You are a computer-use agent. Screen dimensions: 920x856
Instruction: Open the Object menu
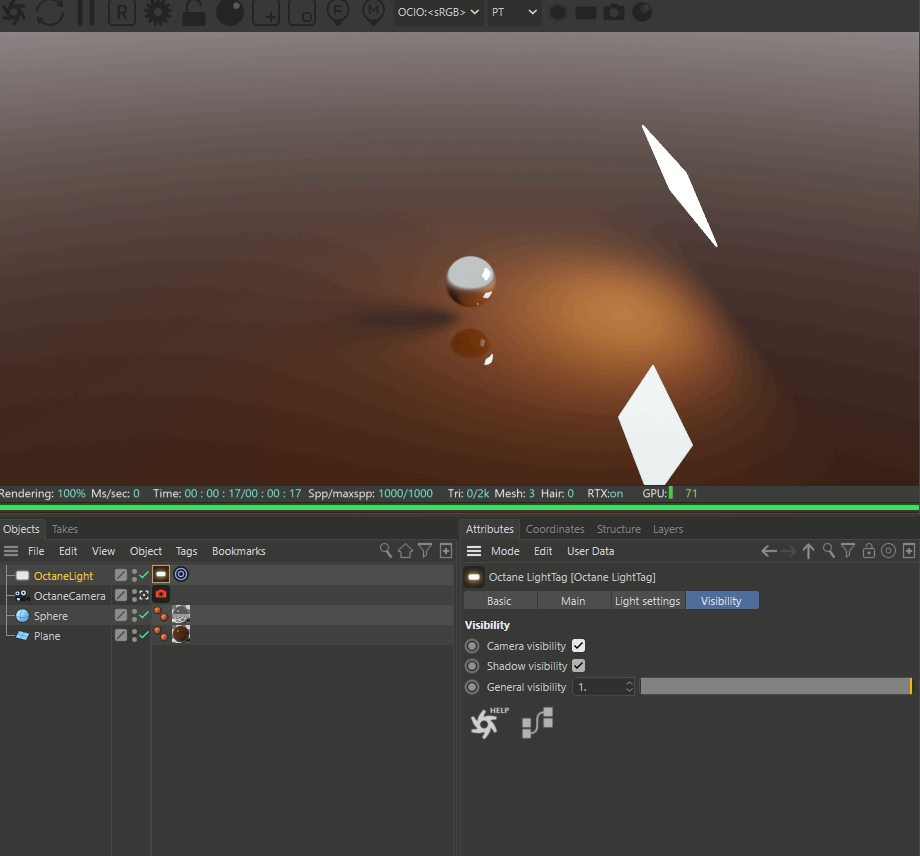click(x=146, y=551)
